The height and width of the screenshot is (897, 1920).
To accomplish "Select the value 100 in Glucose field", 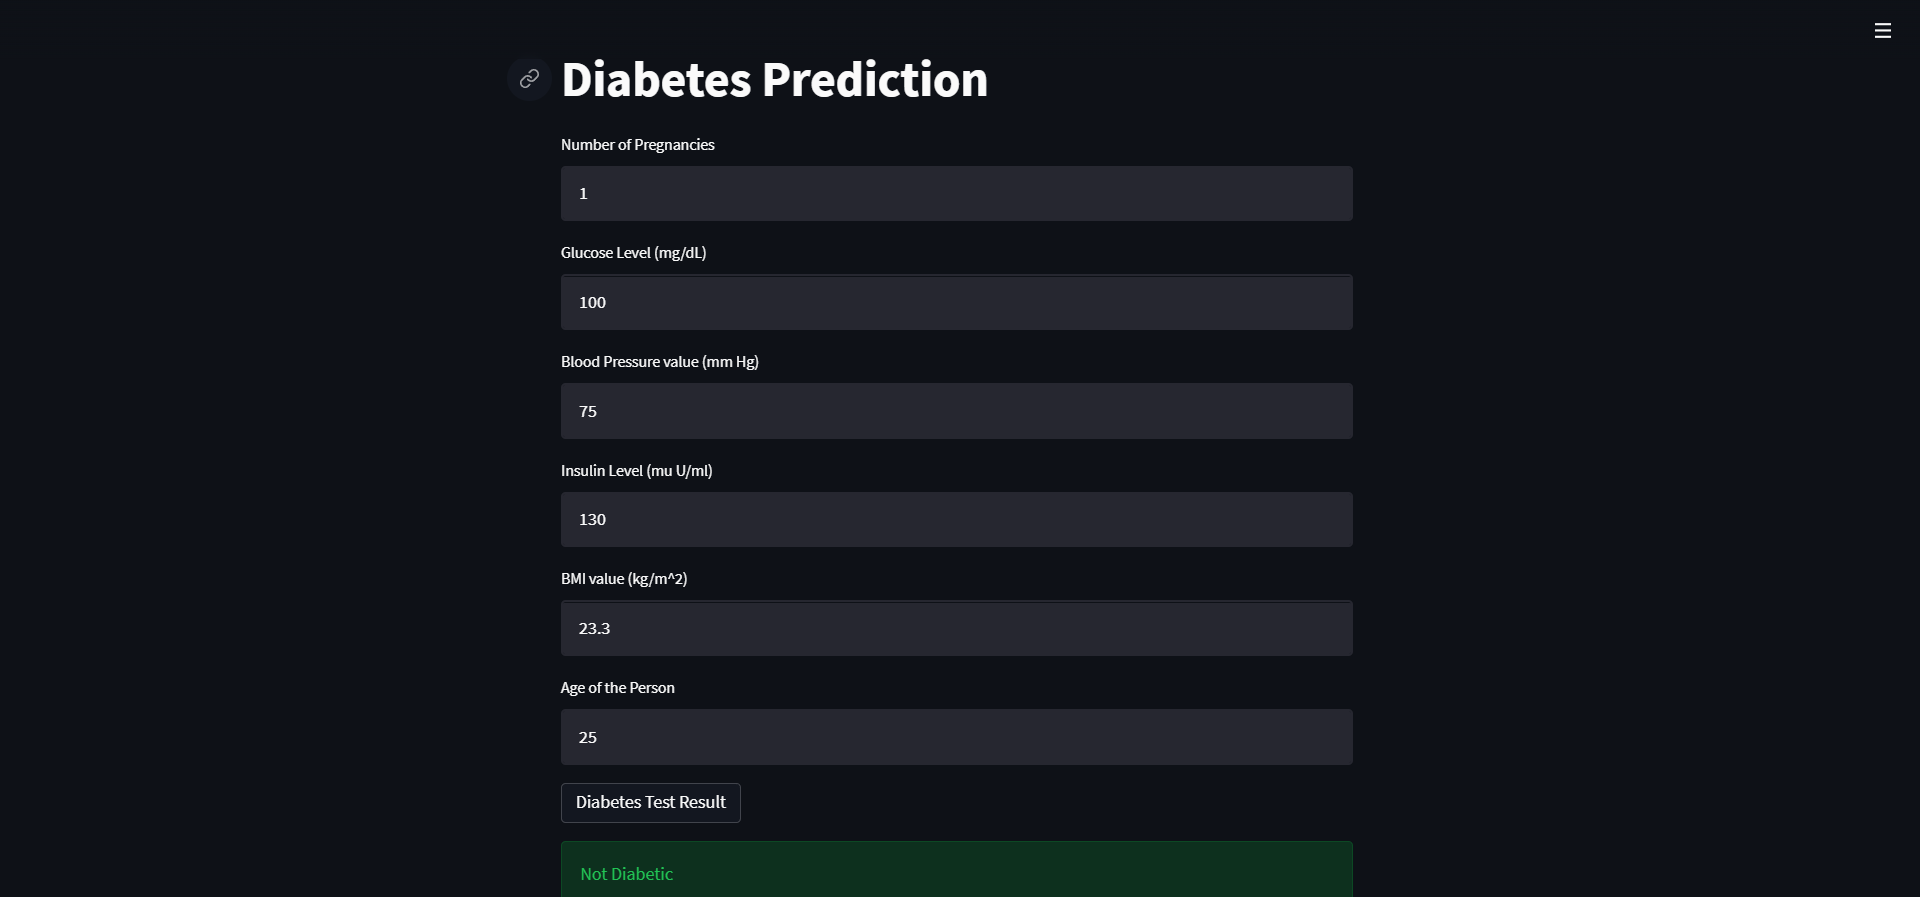I will (592, 302).
